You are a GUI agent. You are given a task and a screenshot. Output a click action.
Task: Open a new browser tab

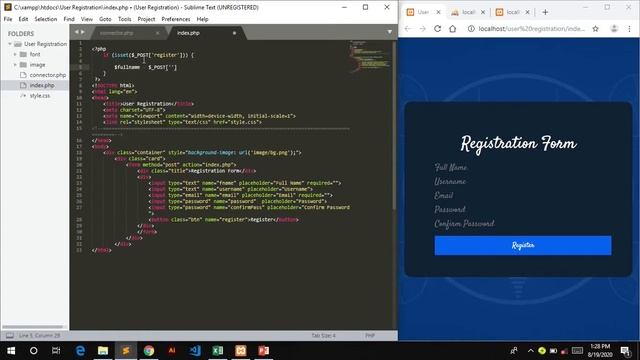(x=545, y=12)
